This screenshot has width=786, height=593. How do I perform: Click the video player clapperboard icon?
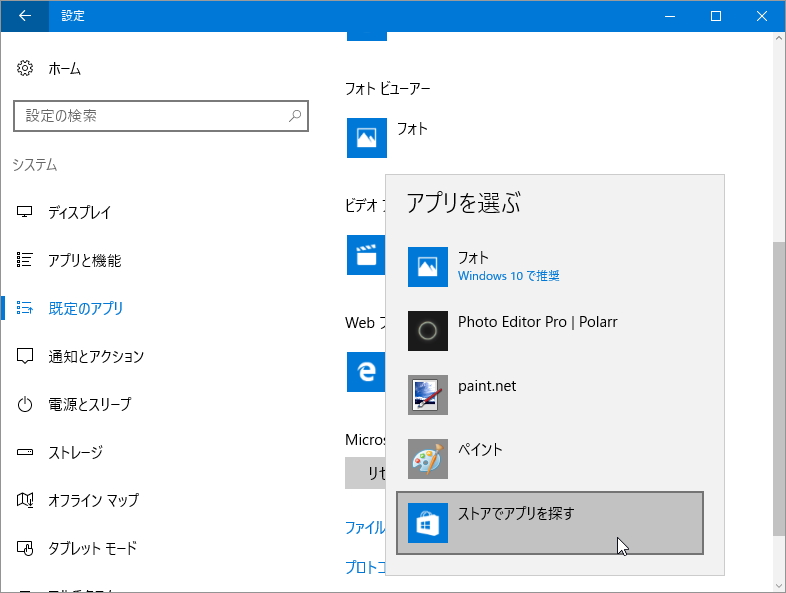[x=366, y=255]
